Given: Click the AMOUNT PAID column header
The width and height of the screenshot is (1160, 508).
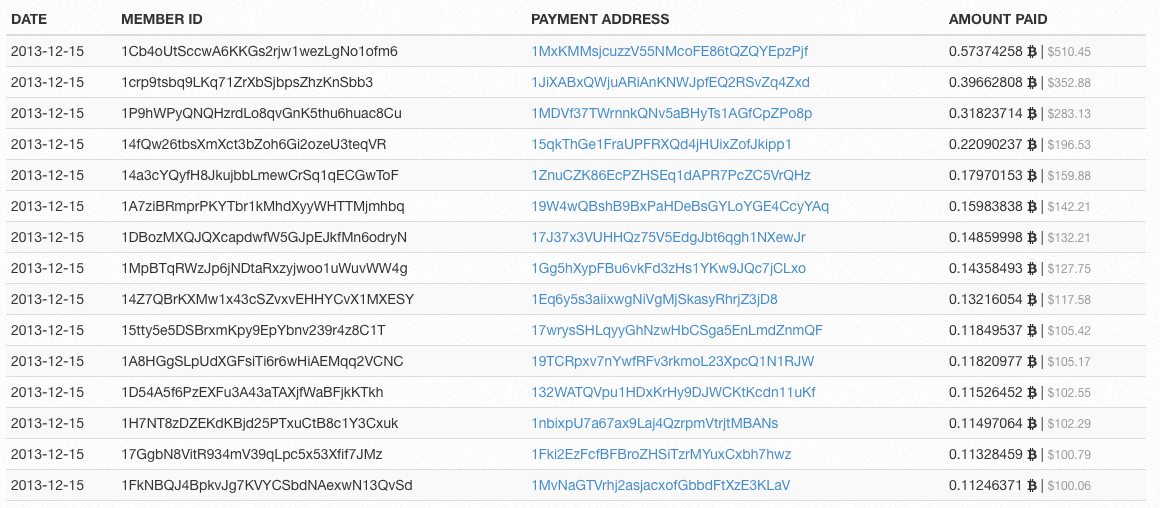Looking at the screenshot, I should click(998, 20).
